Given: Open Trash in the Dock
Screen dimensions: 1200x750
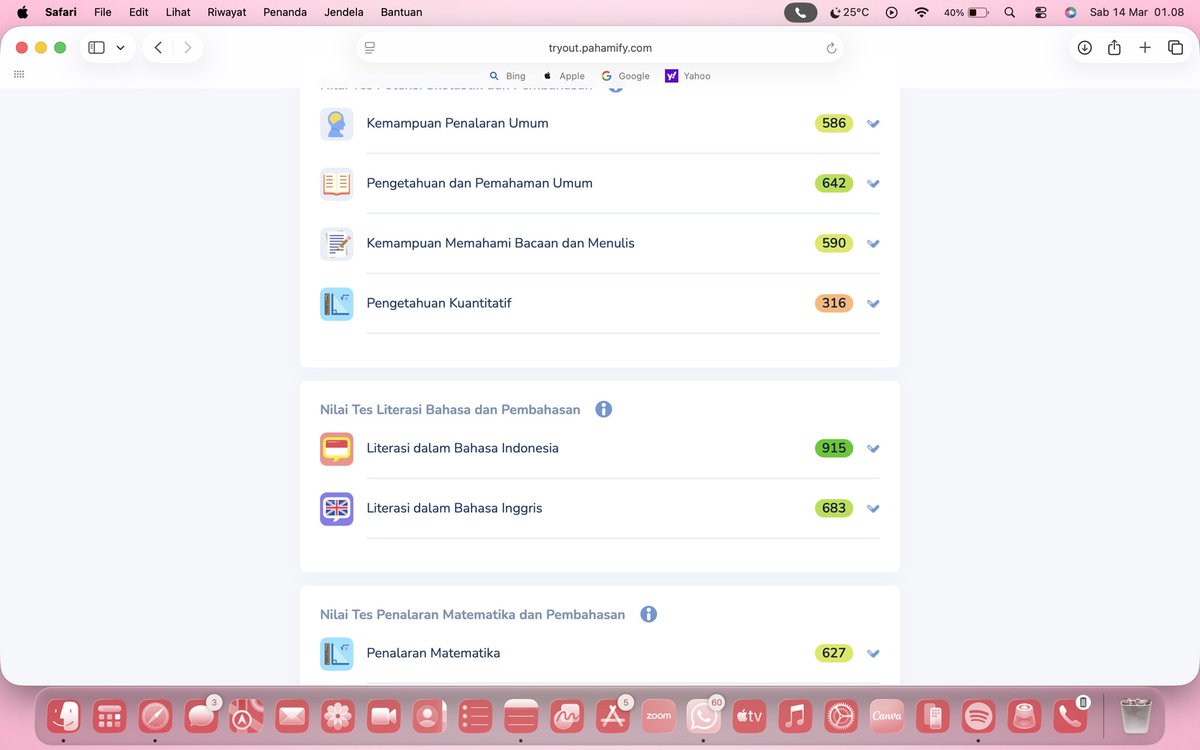Looking at the screenshot, I should click(1136, 716).
